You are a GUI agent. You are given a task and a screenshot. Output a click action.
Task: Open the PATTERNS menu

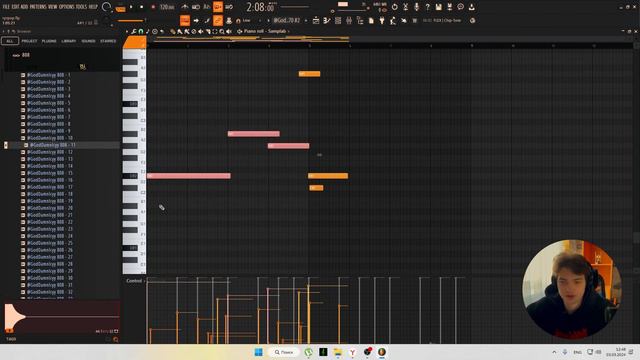click(38, 7)
